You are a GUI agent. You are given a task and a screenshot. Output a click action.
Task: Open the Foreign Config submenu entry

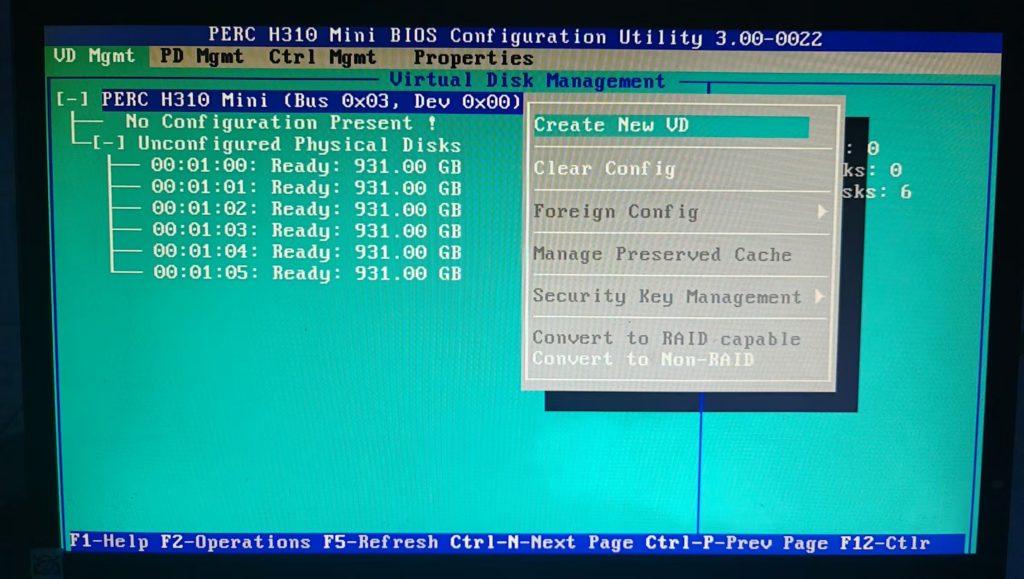[616, 211]
